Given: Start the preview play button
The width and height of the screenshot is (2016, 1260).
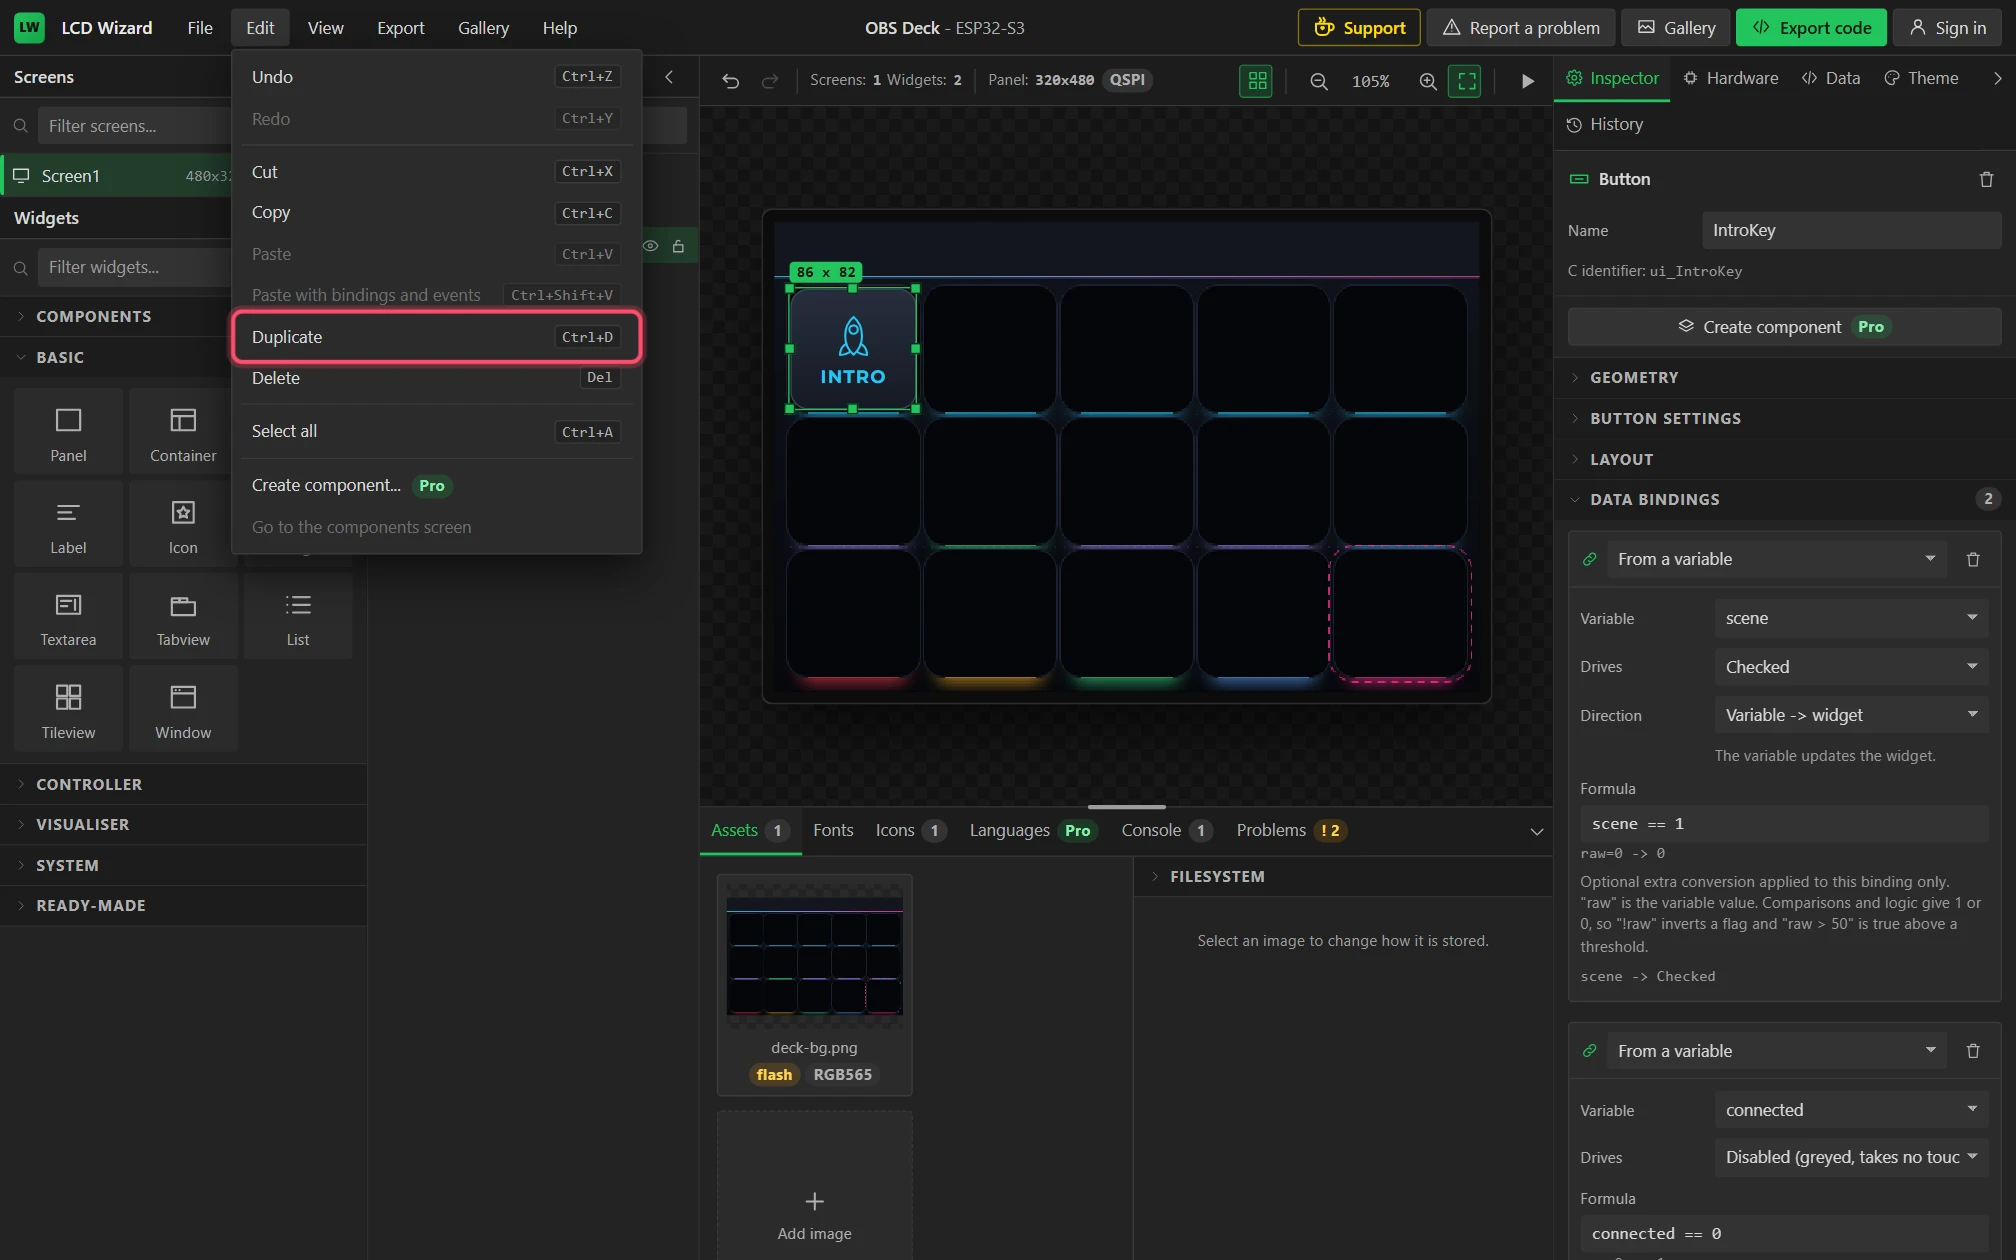Looking at the screenshot, I should 1527,81.
